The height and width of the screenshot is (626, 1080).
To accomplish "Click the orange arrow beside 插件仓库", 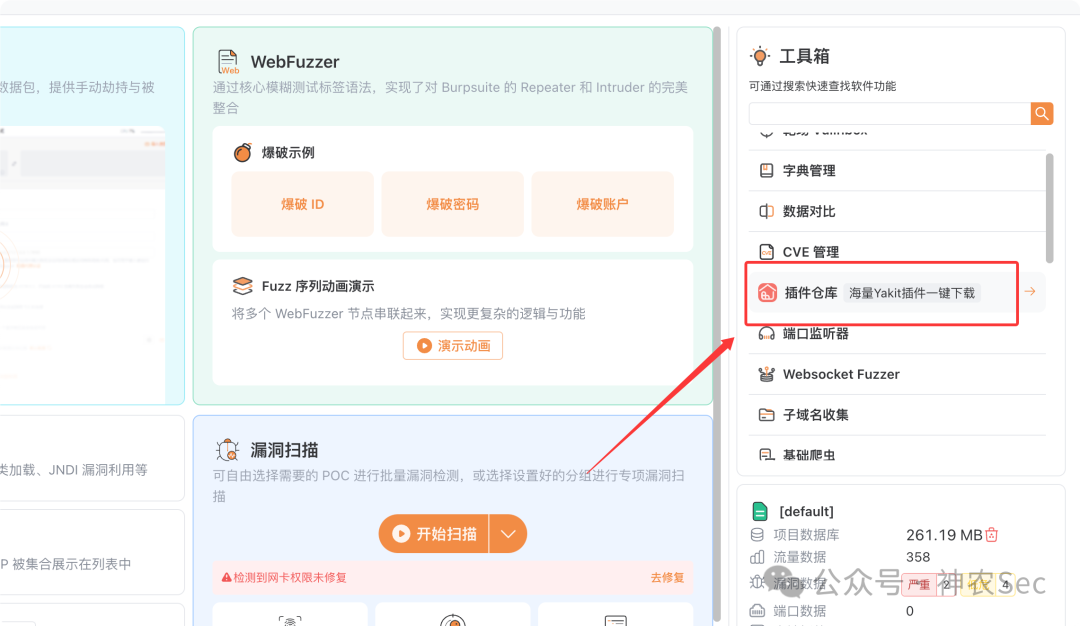I will coord(1030,292).
